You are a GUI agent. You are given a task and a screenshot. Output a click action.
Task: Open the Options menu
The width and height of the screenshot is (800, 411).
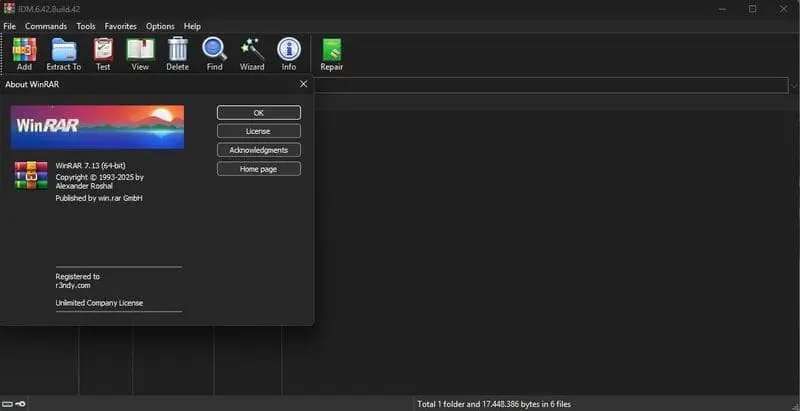pyautogui.click(x=160, y=26)
